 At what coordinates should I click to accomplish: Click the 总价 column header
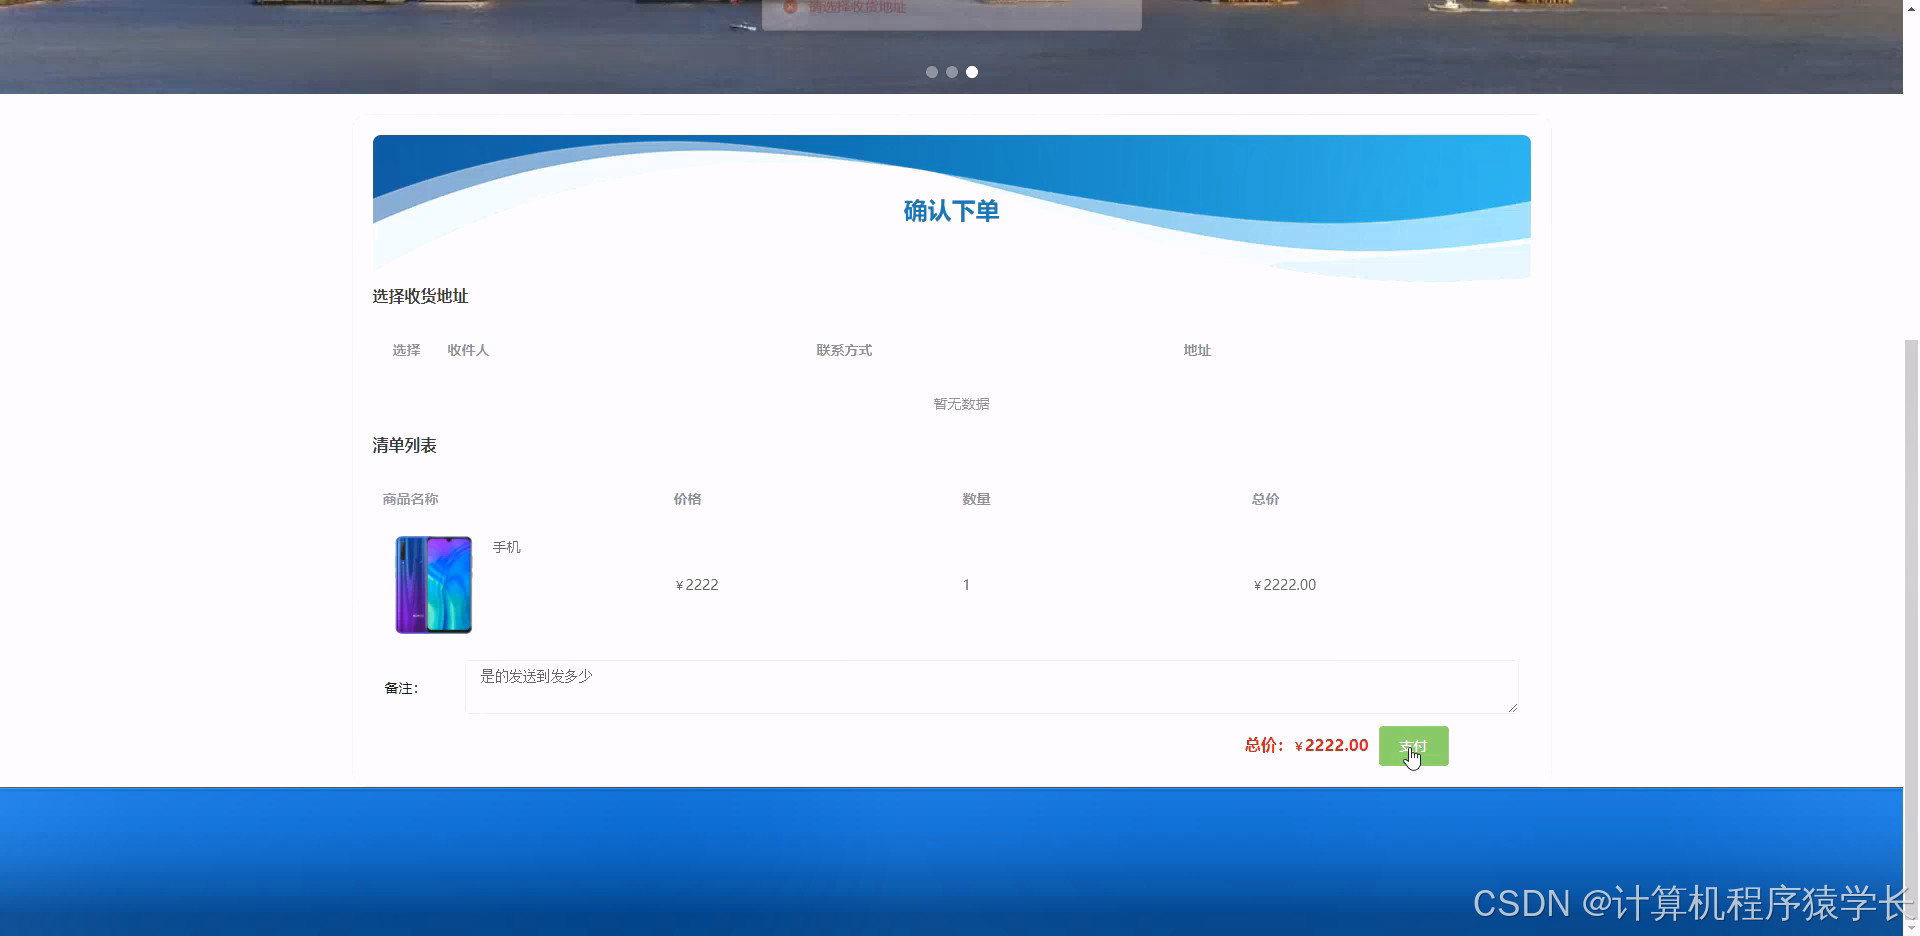point(1265,499)
